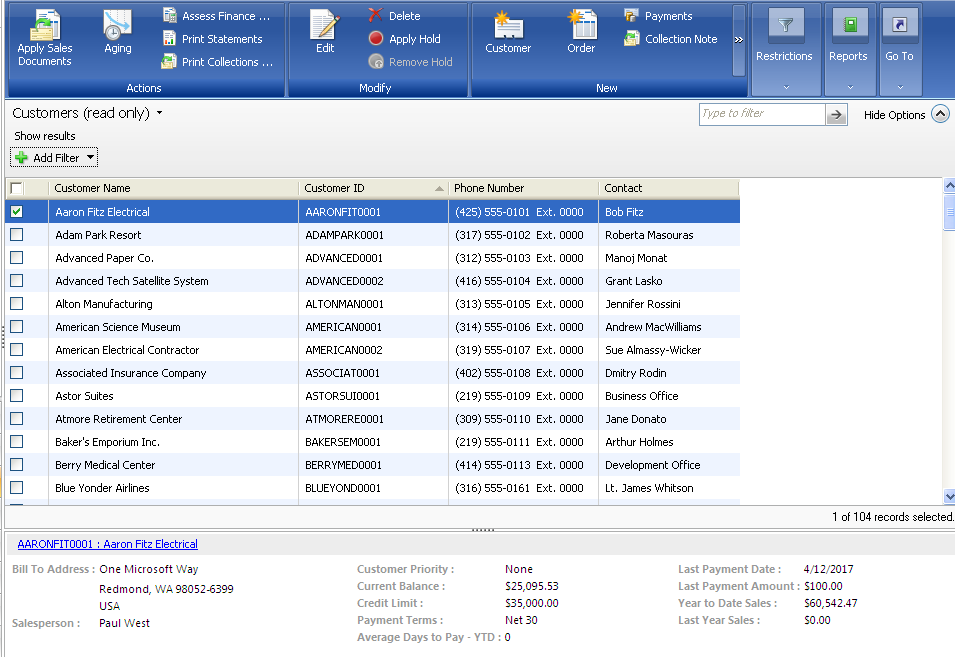Choose Print Collections letters

[x=217, y=62]
